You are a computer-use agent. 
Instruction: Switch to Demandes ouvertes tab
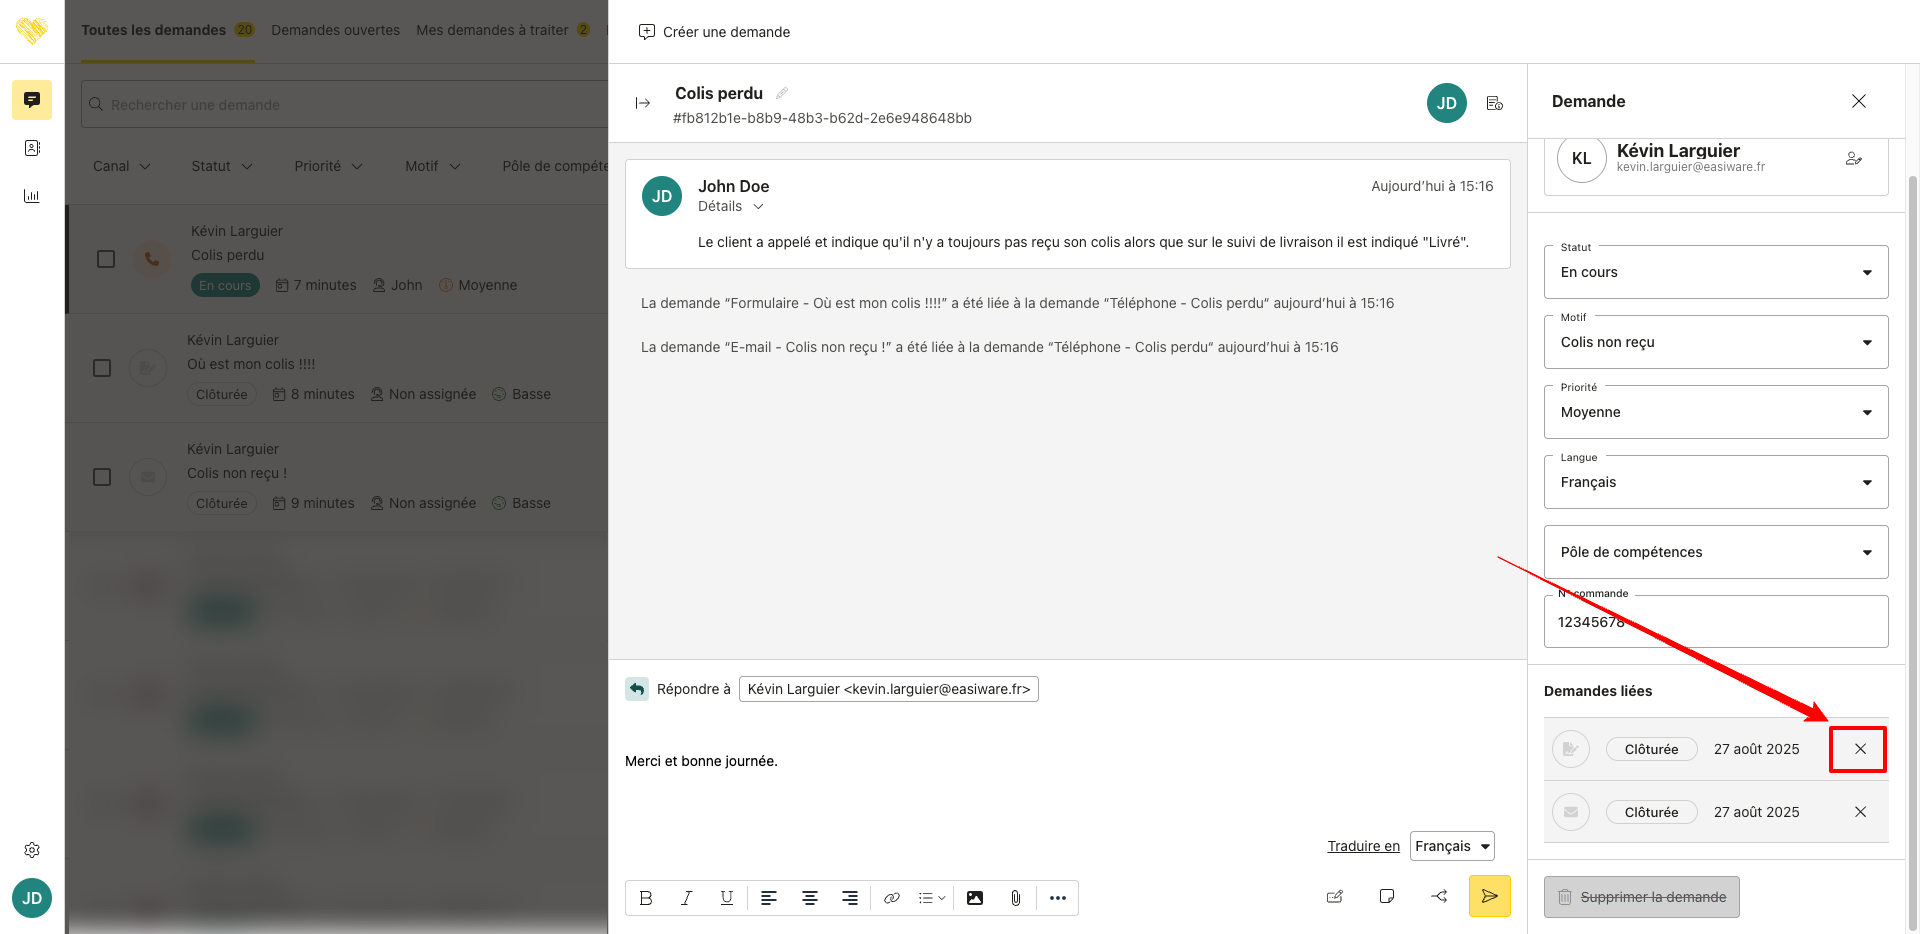click(335, 30)
